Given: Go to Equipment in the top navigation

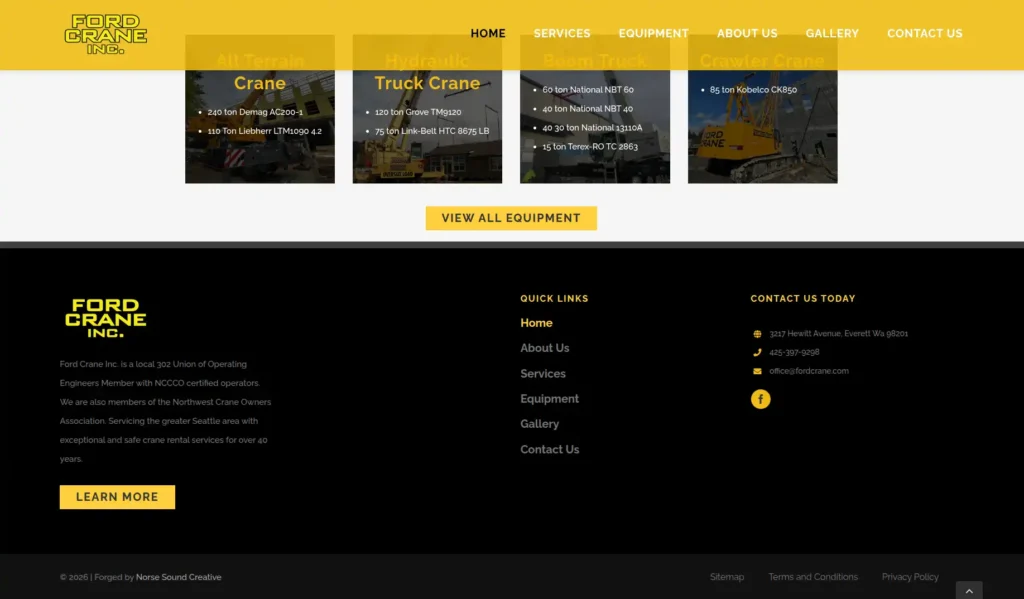Looking at the screenshot, I should (653, 33).
